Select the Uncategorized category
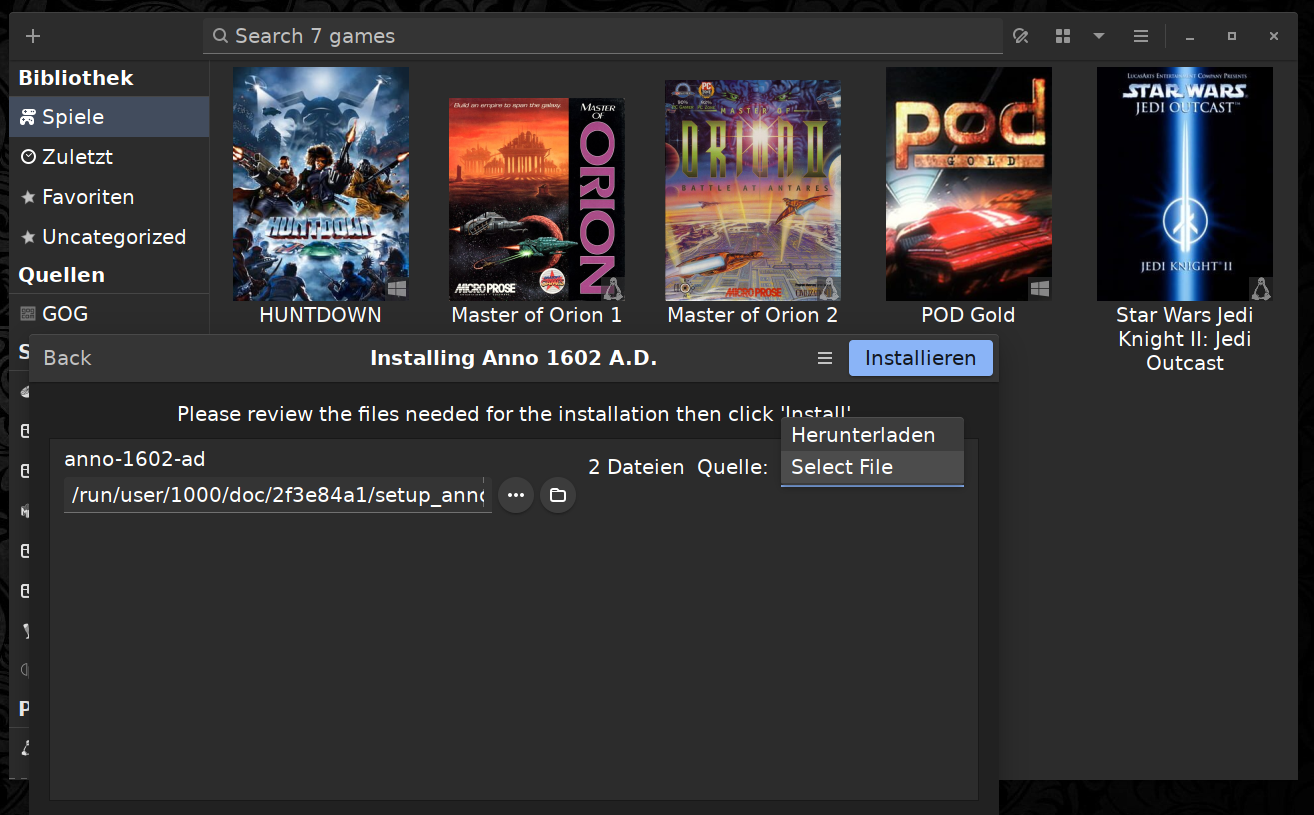The height and width of the screenshot is (815, 1314). coord(109,237)
